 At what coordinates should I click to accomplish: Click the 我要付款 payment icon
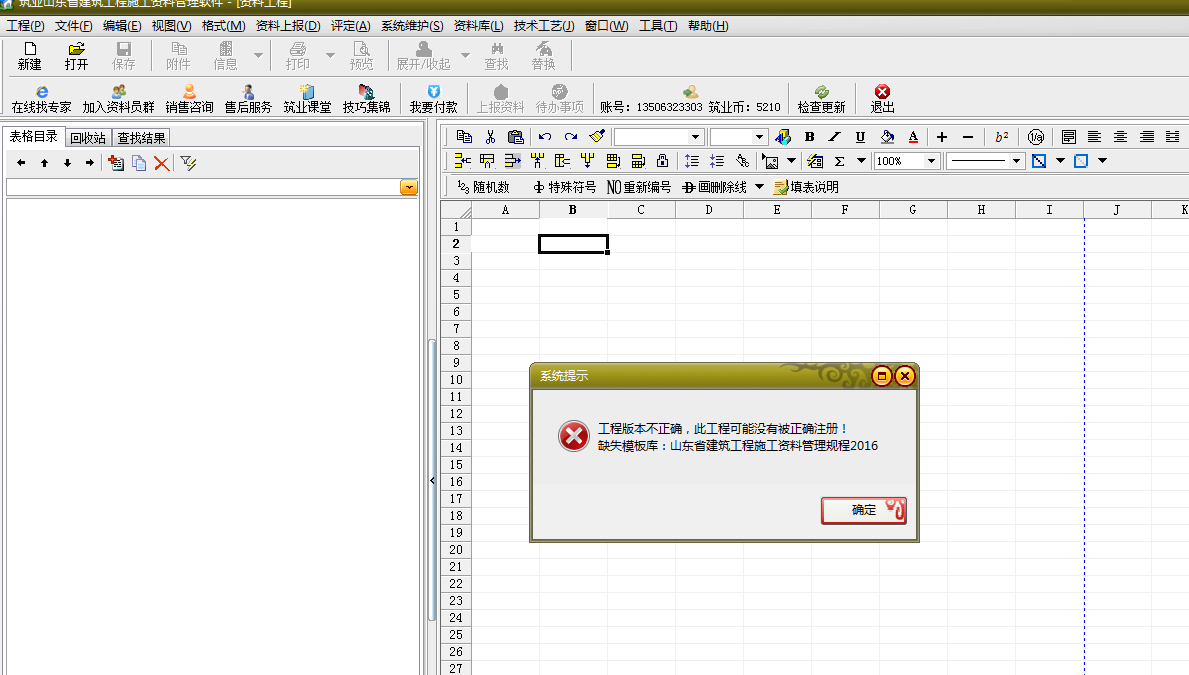click(433, 92)
